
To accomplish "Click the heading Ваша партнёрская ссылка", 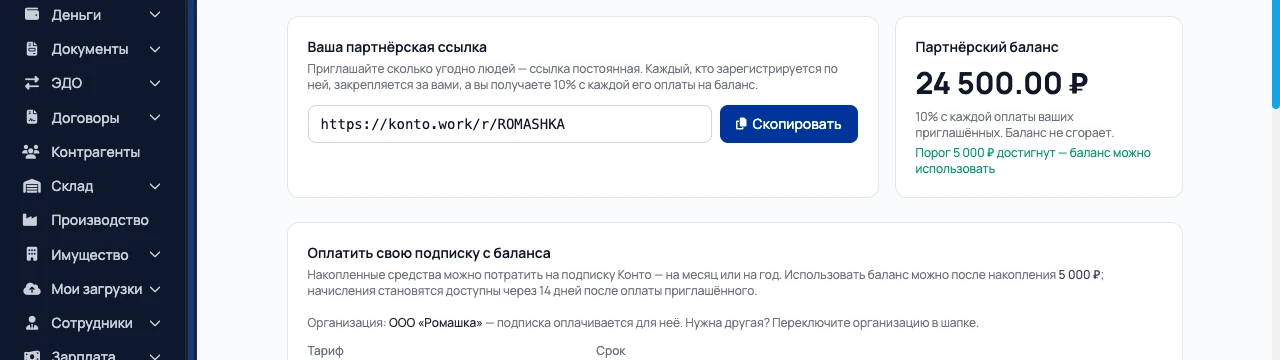I will pos(397,47).
